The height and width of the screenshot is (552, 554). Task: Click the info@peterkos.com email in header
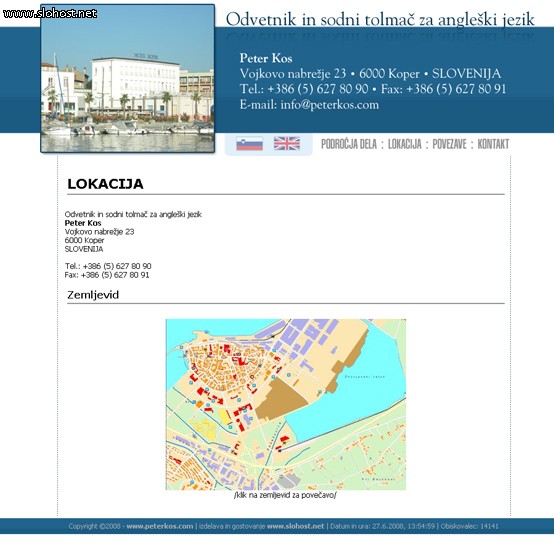point(329,105)
